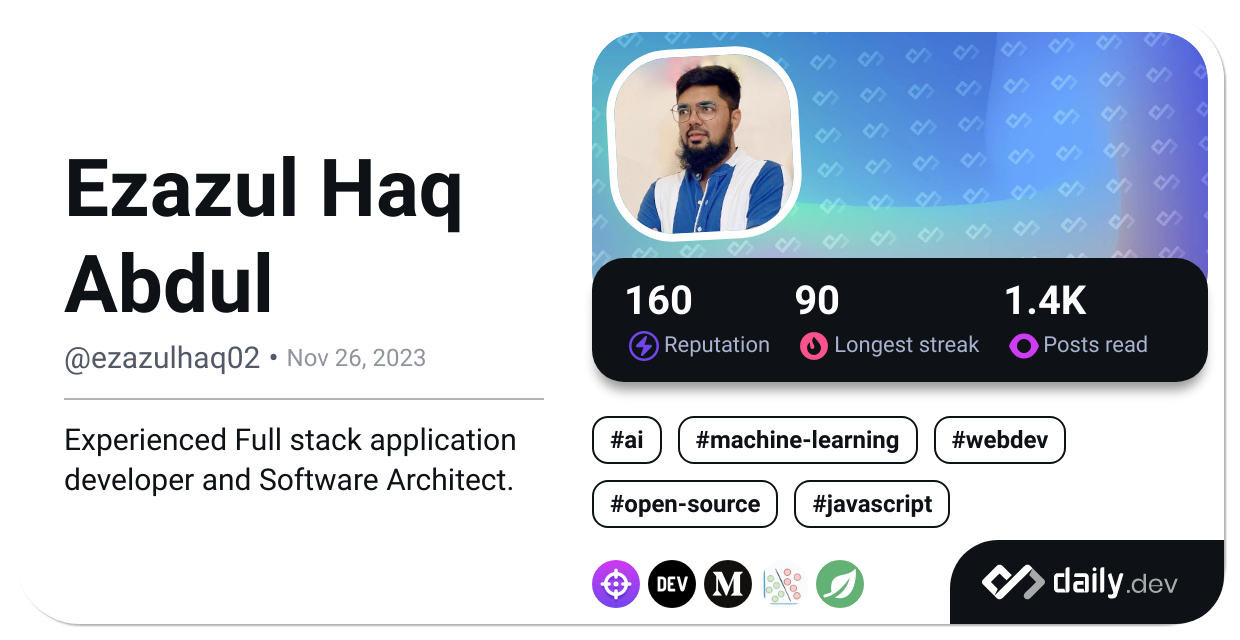Select the scatter-plot data source icon
The height and width of the screenshot is (640, 1240).
[x=784, y=583]
